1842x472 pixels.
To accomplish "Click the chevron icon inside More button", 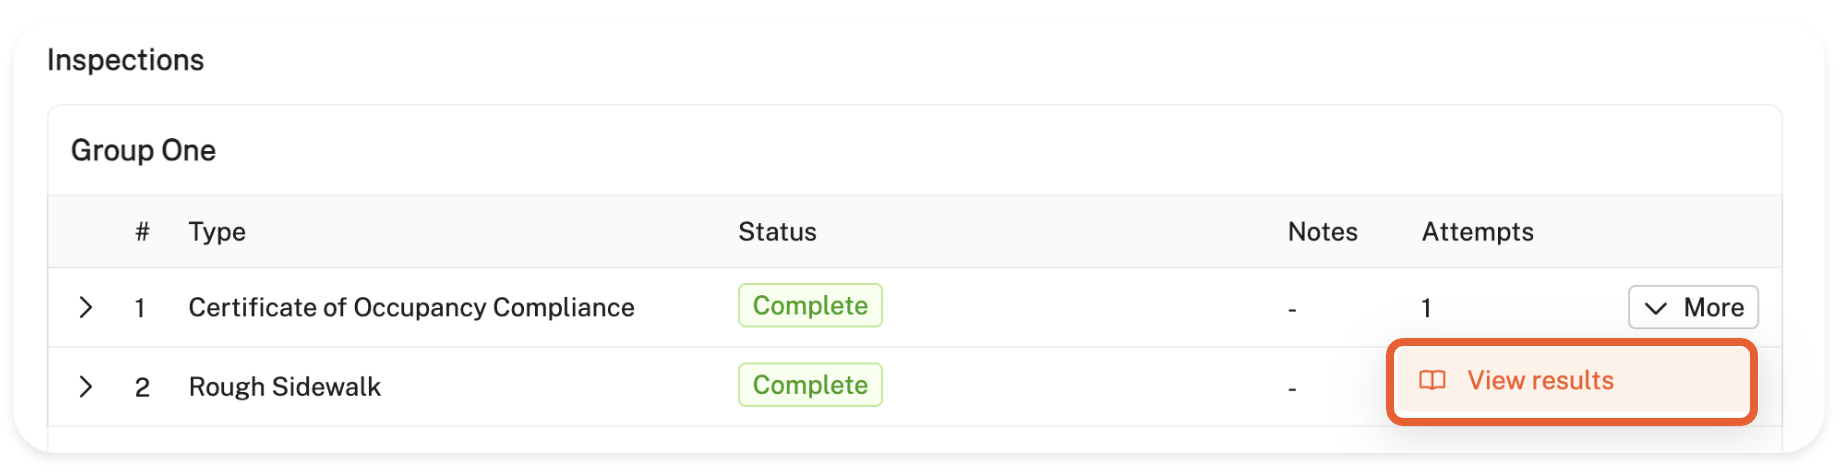I will 1655,308.
